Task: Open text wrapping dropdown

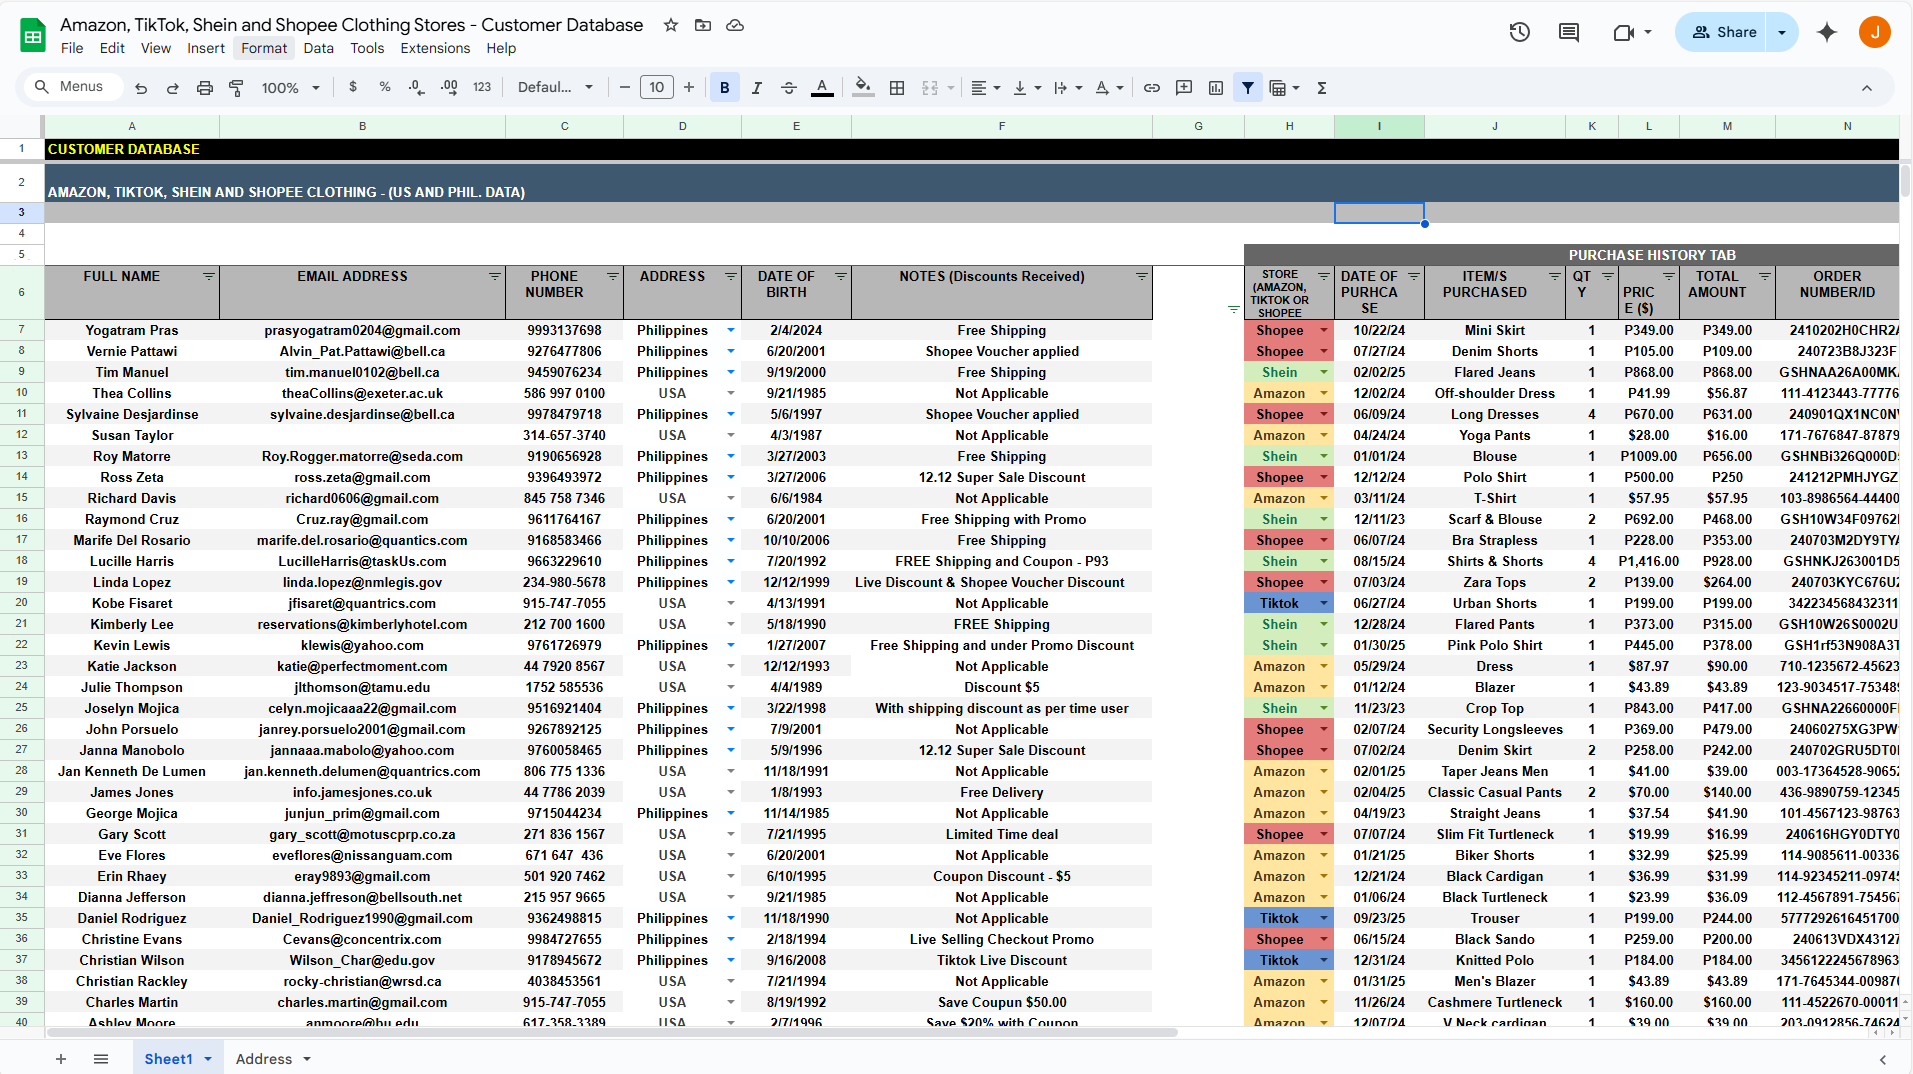Action: coord(1068,88)
